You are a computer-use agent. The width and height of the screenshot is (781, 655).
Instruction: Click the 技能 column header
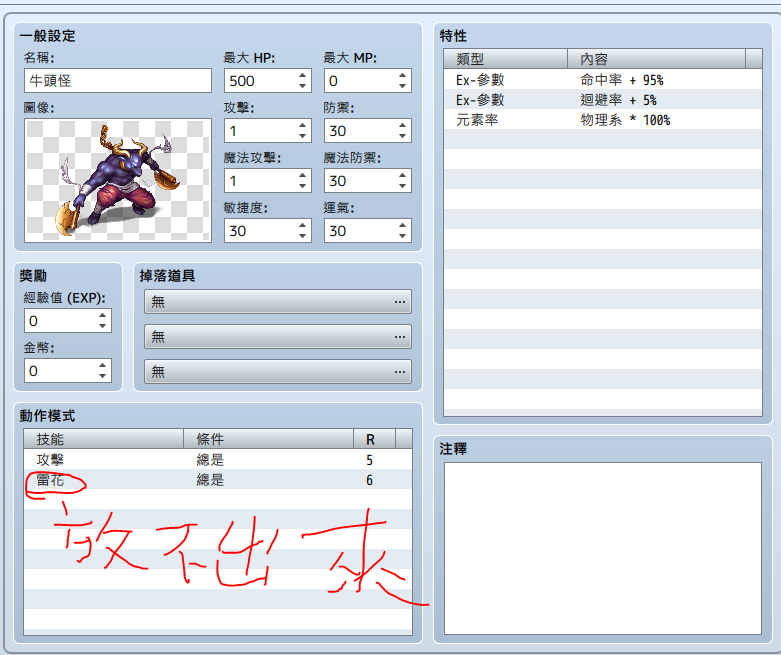pyautogui.click(x=104, y=439)
